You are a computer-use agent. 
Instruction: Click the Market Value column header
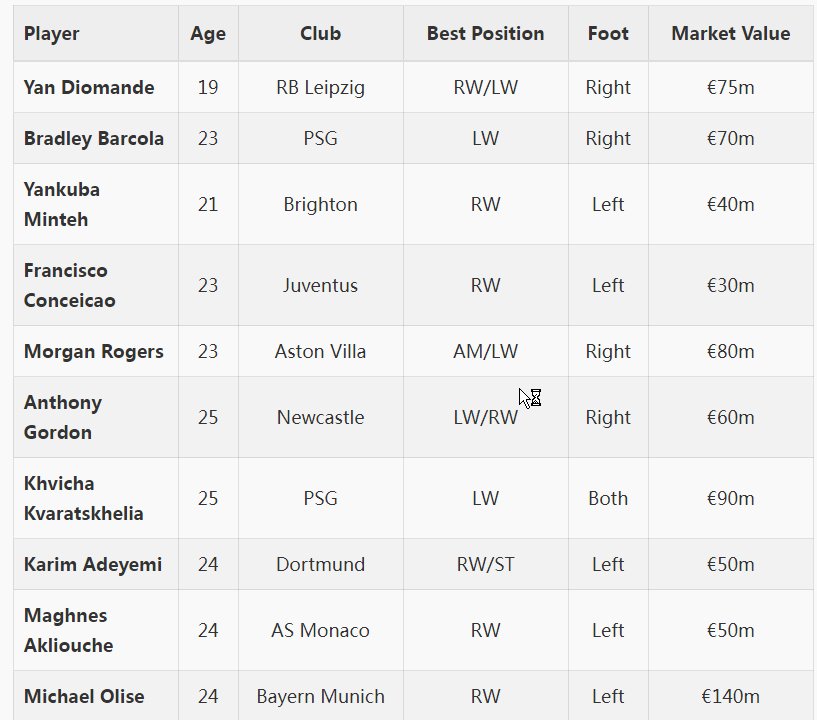pos(730,33)
